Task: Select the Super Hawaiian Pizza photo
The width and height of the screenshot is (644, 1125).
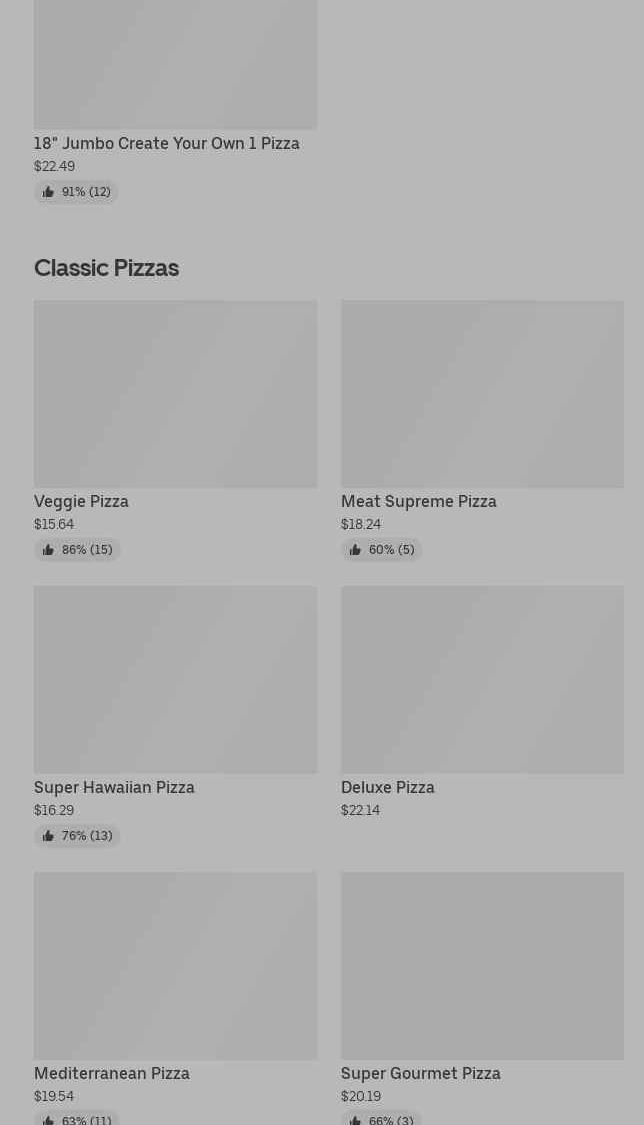Action: [175, 680]
